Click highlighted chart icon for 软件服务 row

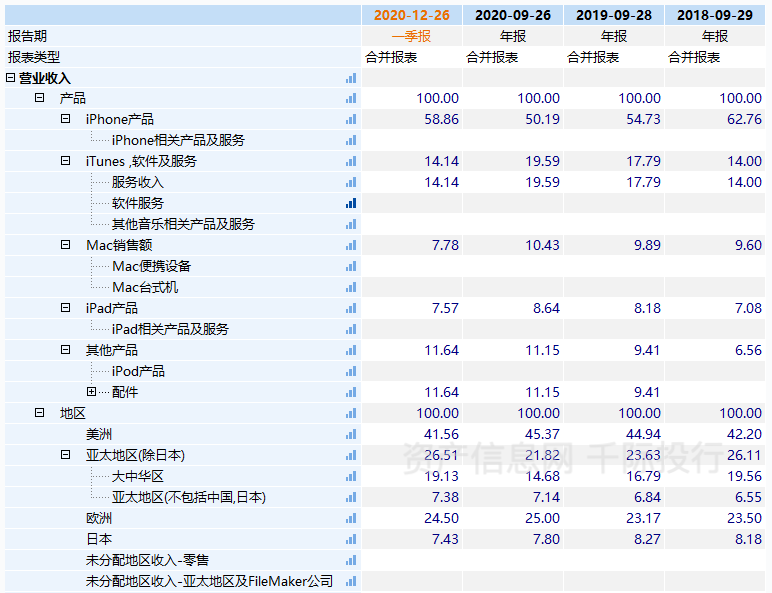(x=351, y=203)
